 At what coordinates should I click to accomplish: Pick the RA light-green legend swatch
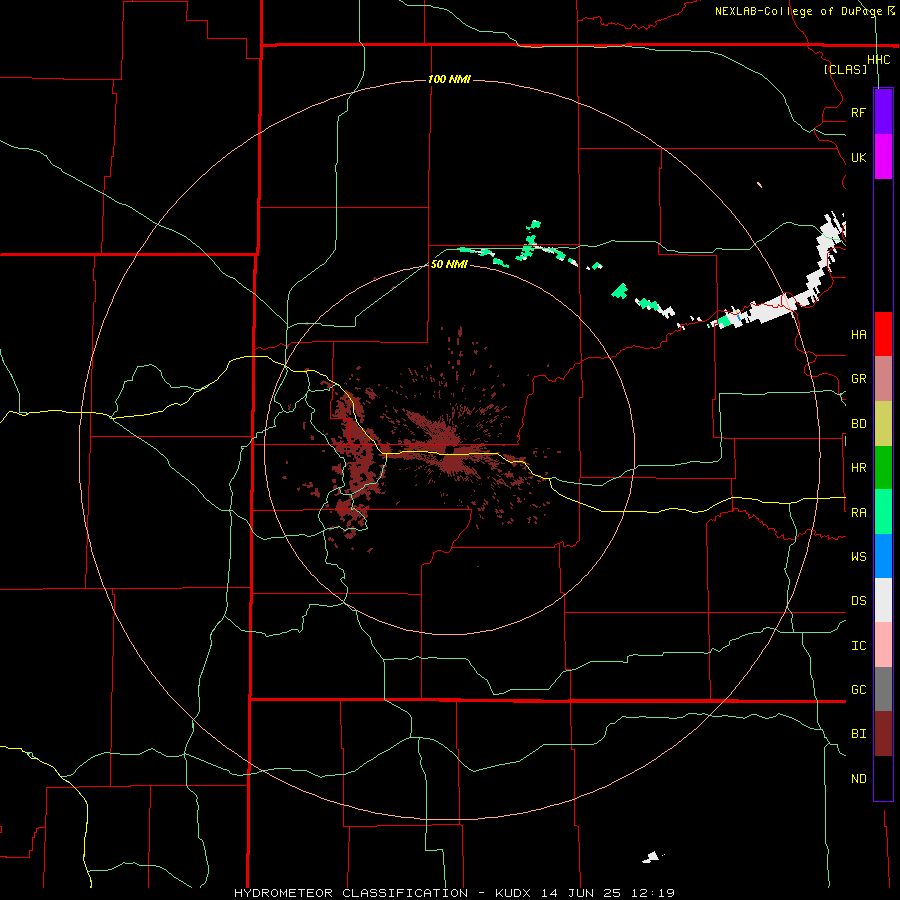(x=883, y=512)
